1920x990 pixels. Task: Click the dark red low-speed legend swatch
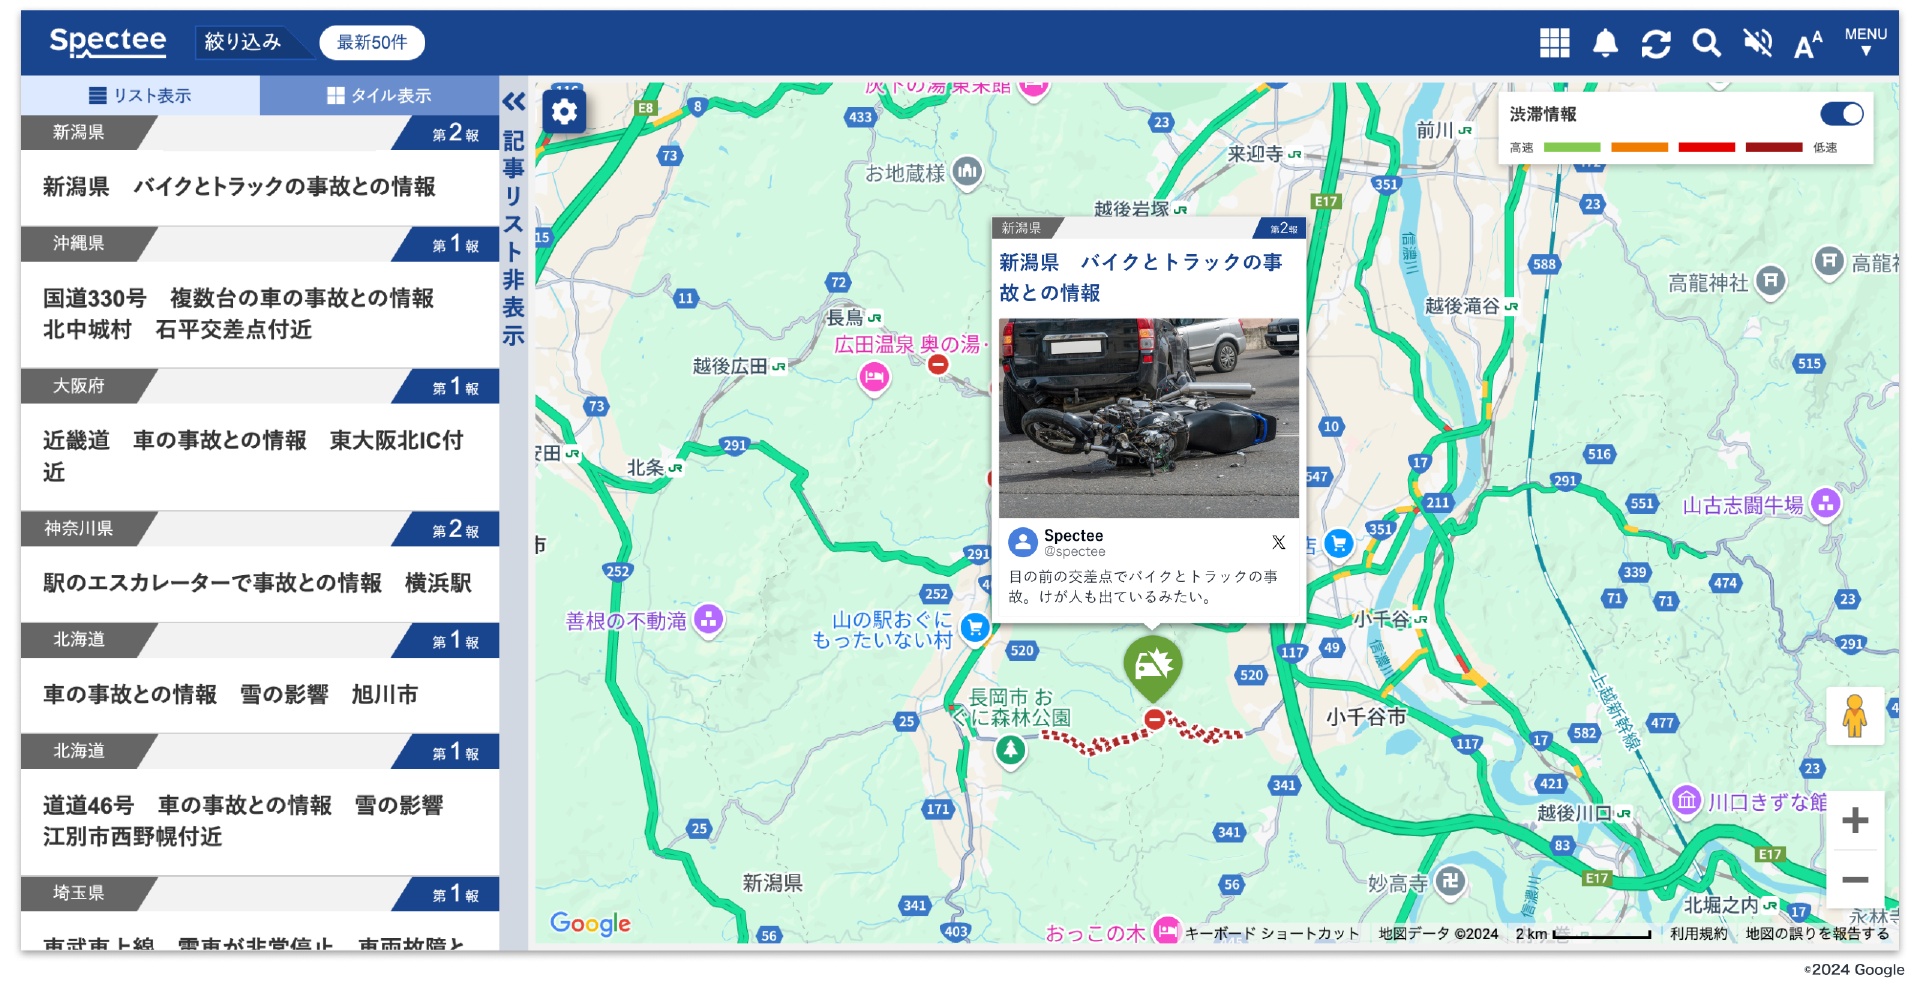tap(1774, 148)
